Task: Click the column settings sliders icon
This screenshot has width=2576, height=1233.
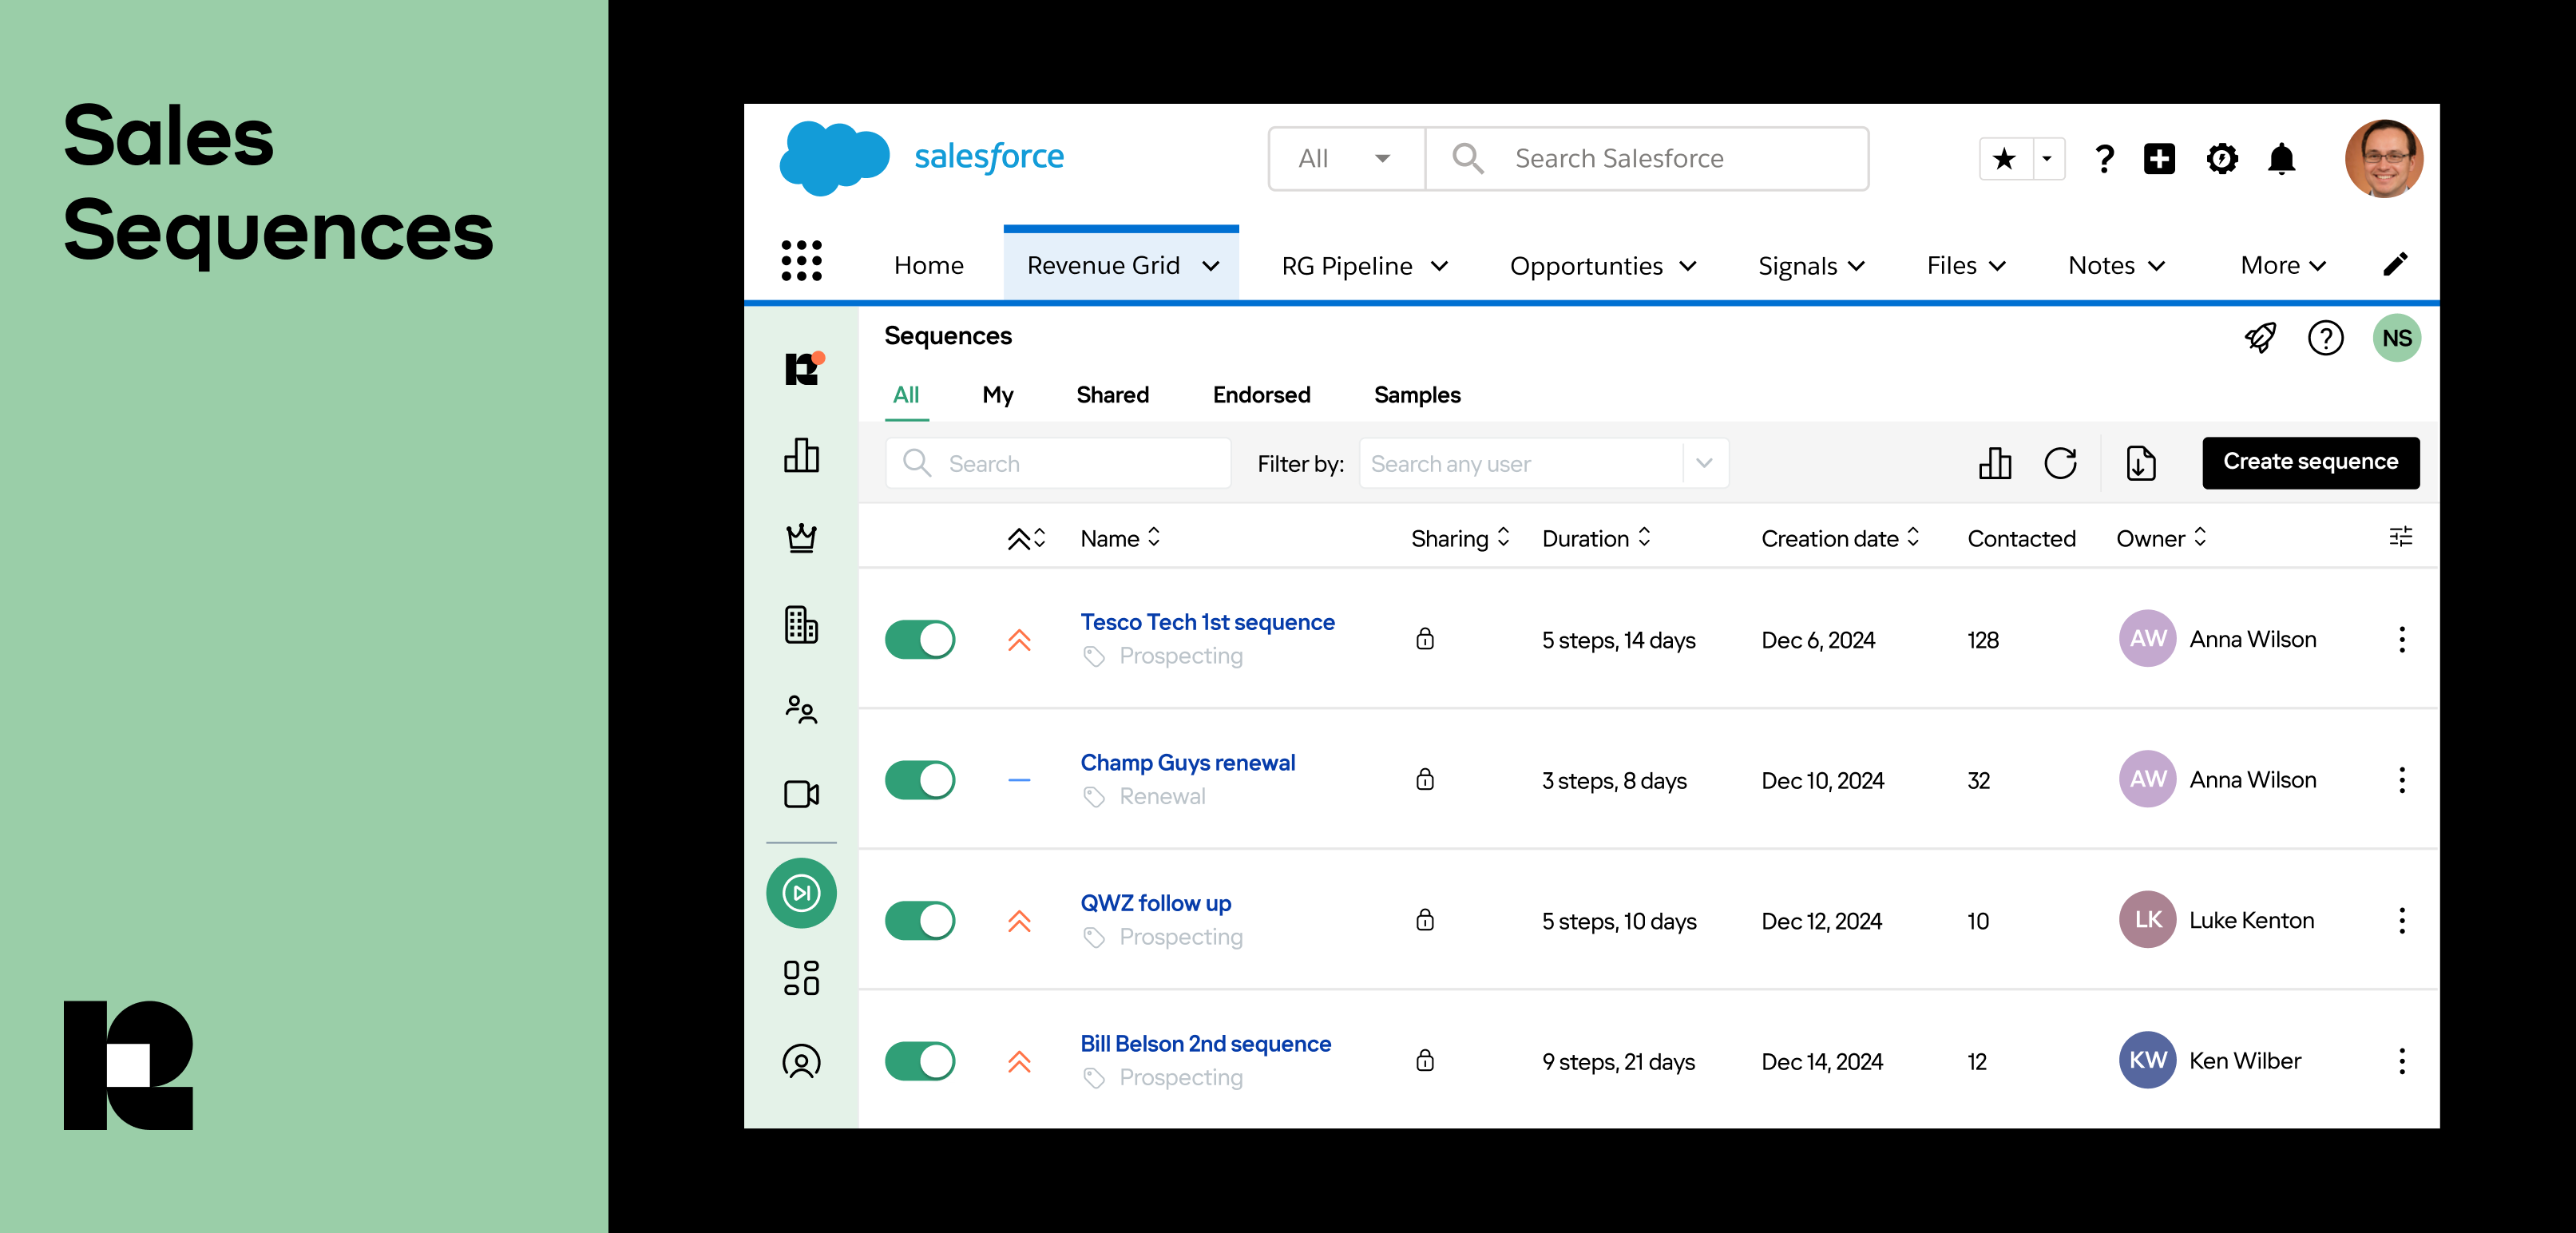Action: (2400, 537)
